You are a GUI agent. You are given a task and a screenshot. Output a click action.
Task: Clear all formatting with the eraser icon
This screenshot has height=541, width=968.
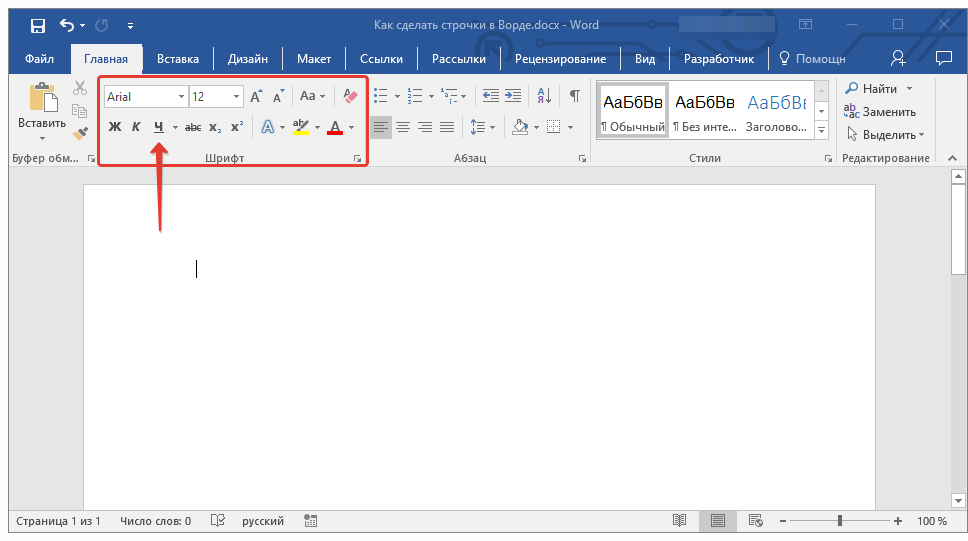[x=350, y=96]
